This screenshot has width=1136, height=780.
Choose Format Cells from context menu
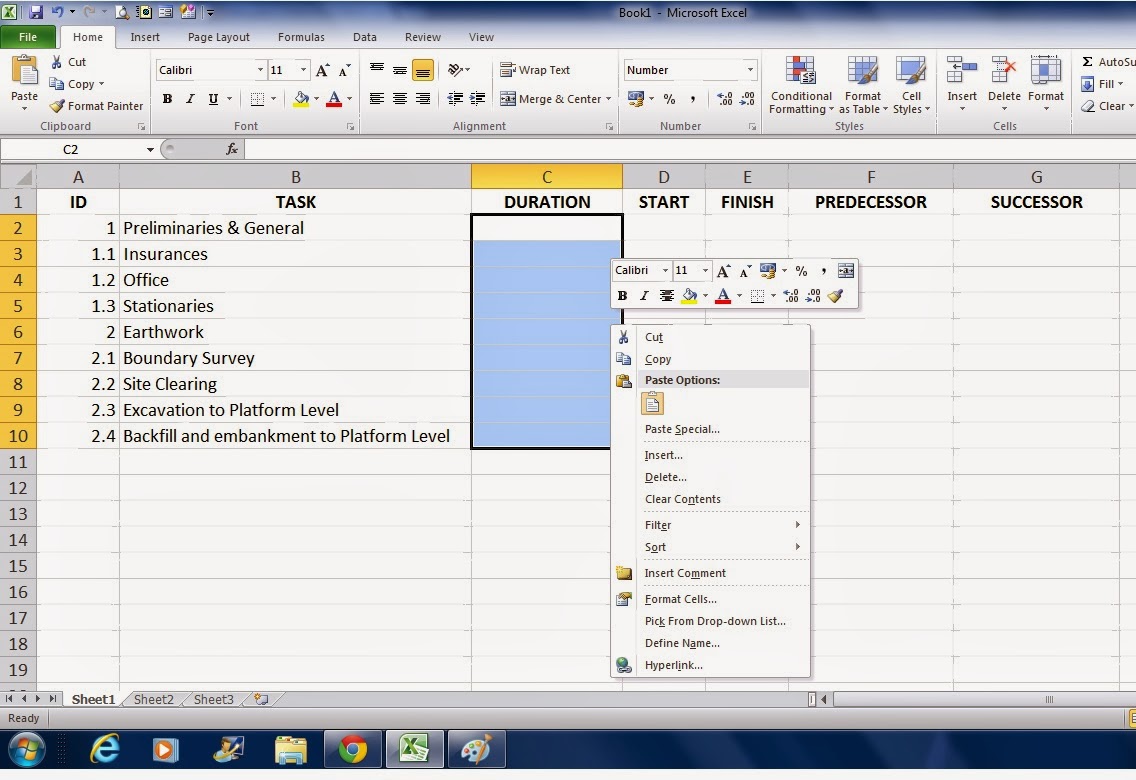click(x=681, y=599)
